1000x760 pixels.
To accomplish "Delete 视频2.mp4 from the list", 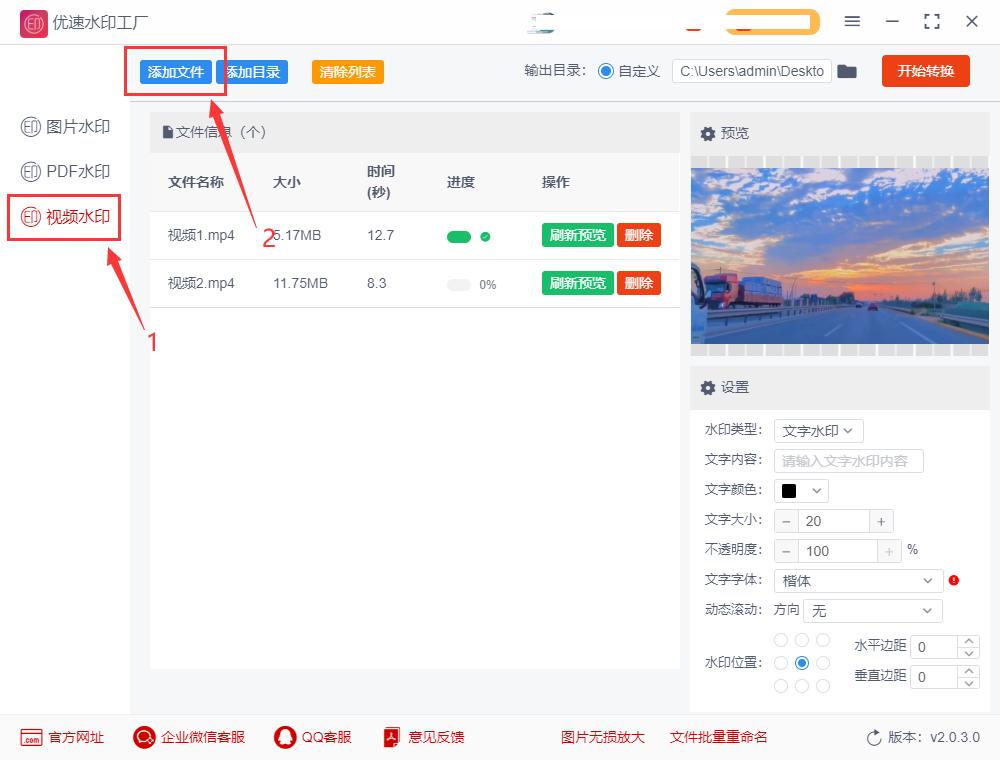I will (x=640, y=283).
